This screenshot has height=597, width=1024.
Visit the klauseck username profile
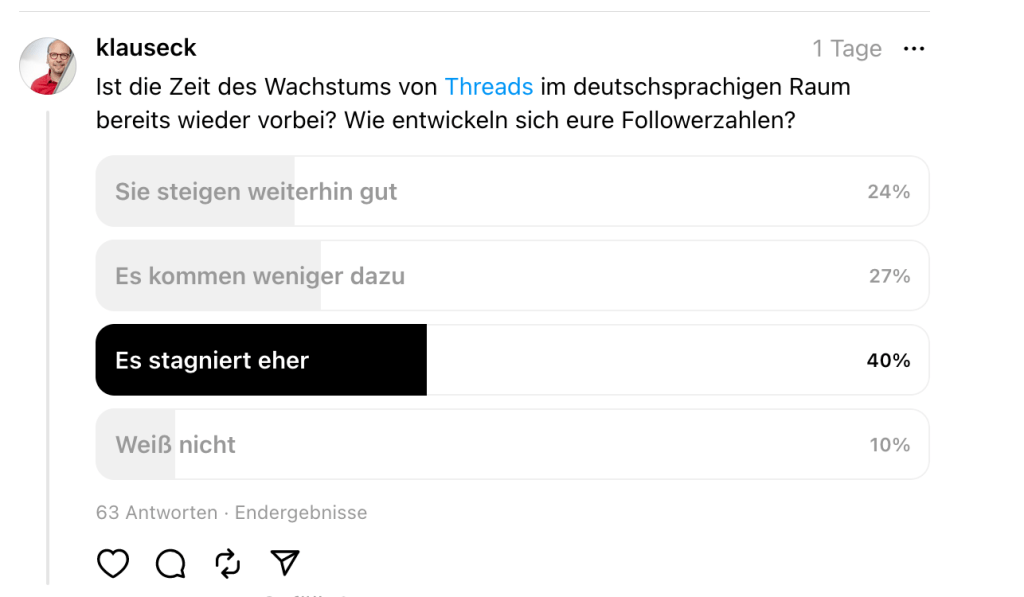(146, 47)
